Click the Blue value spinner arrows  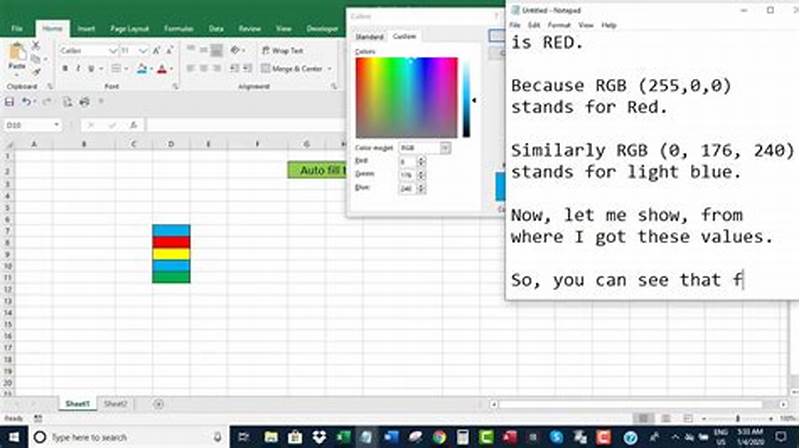[421, 188]
